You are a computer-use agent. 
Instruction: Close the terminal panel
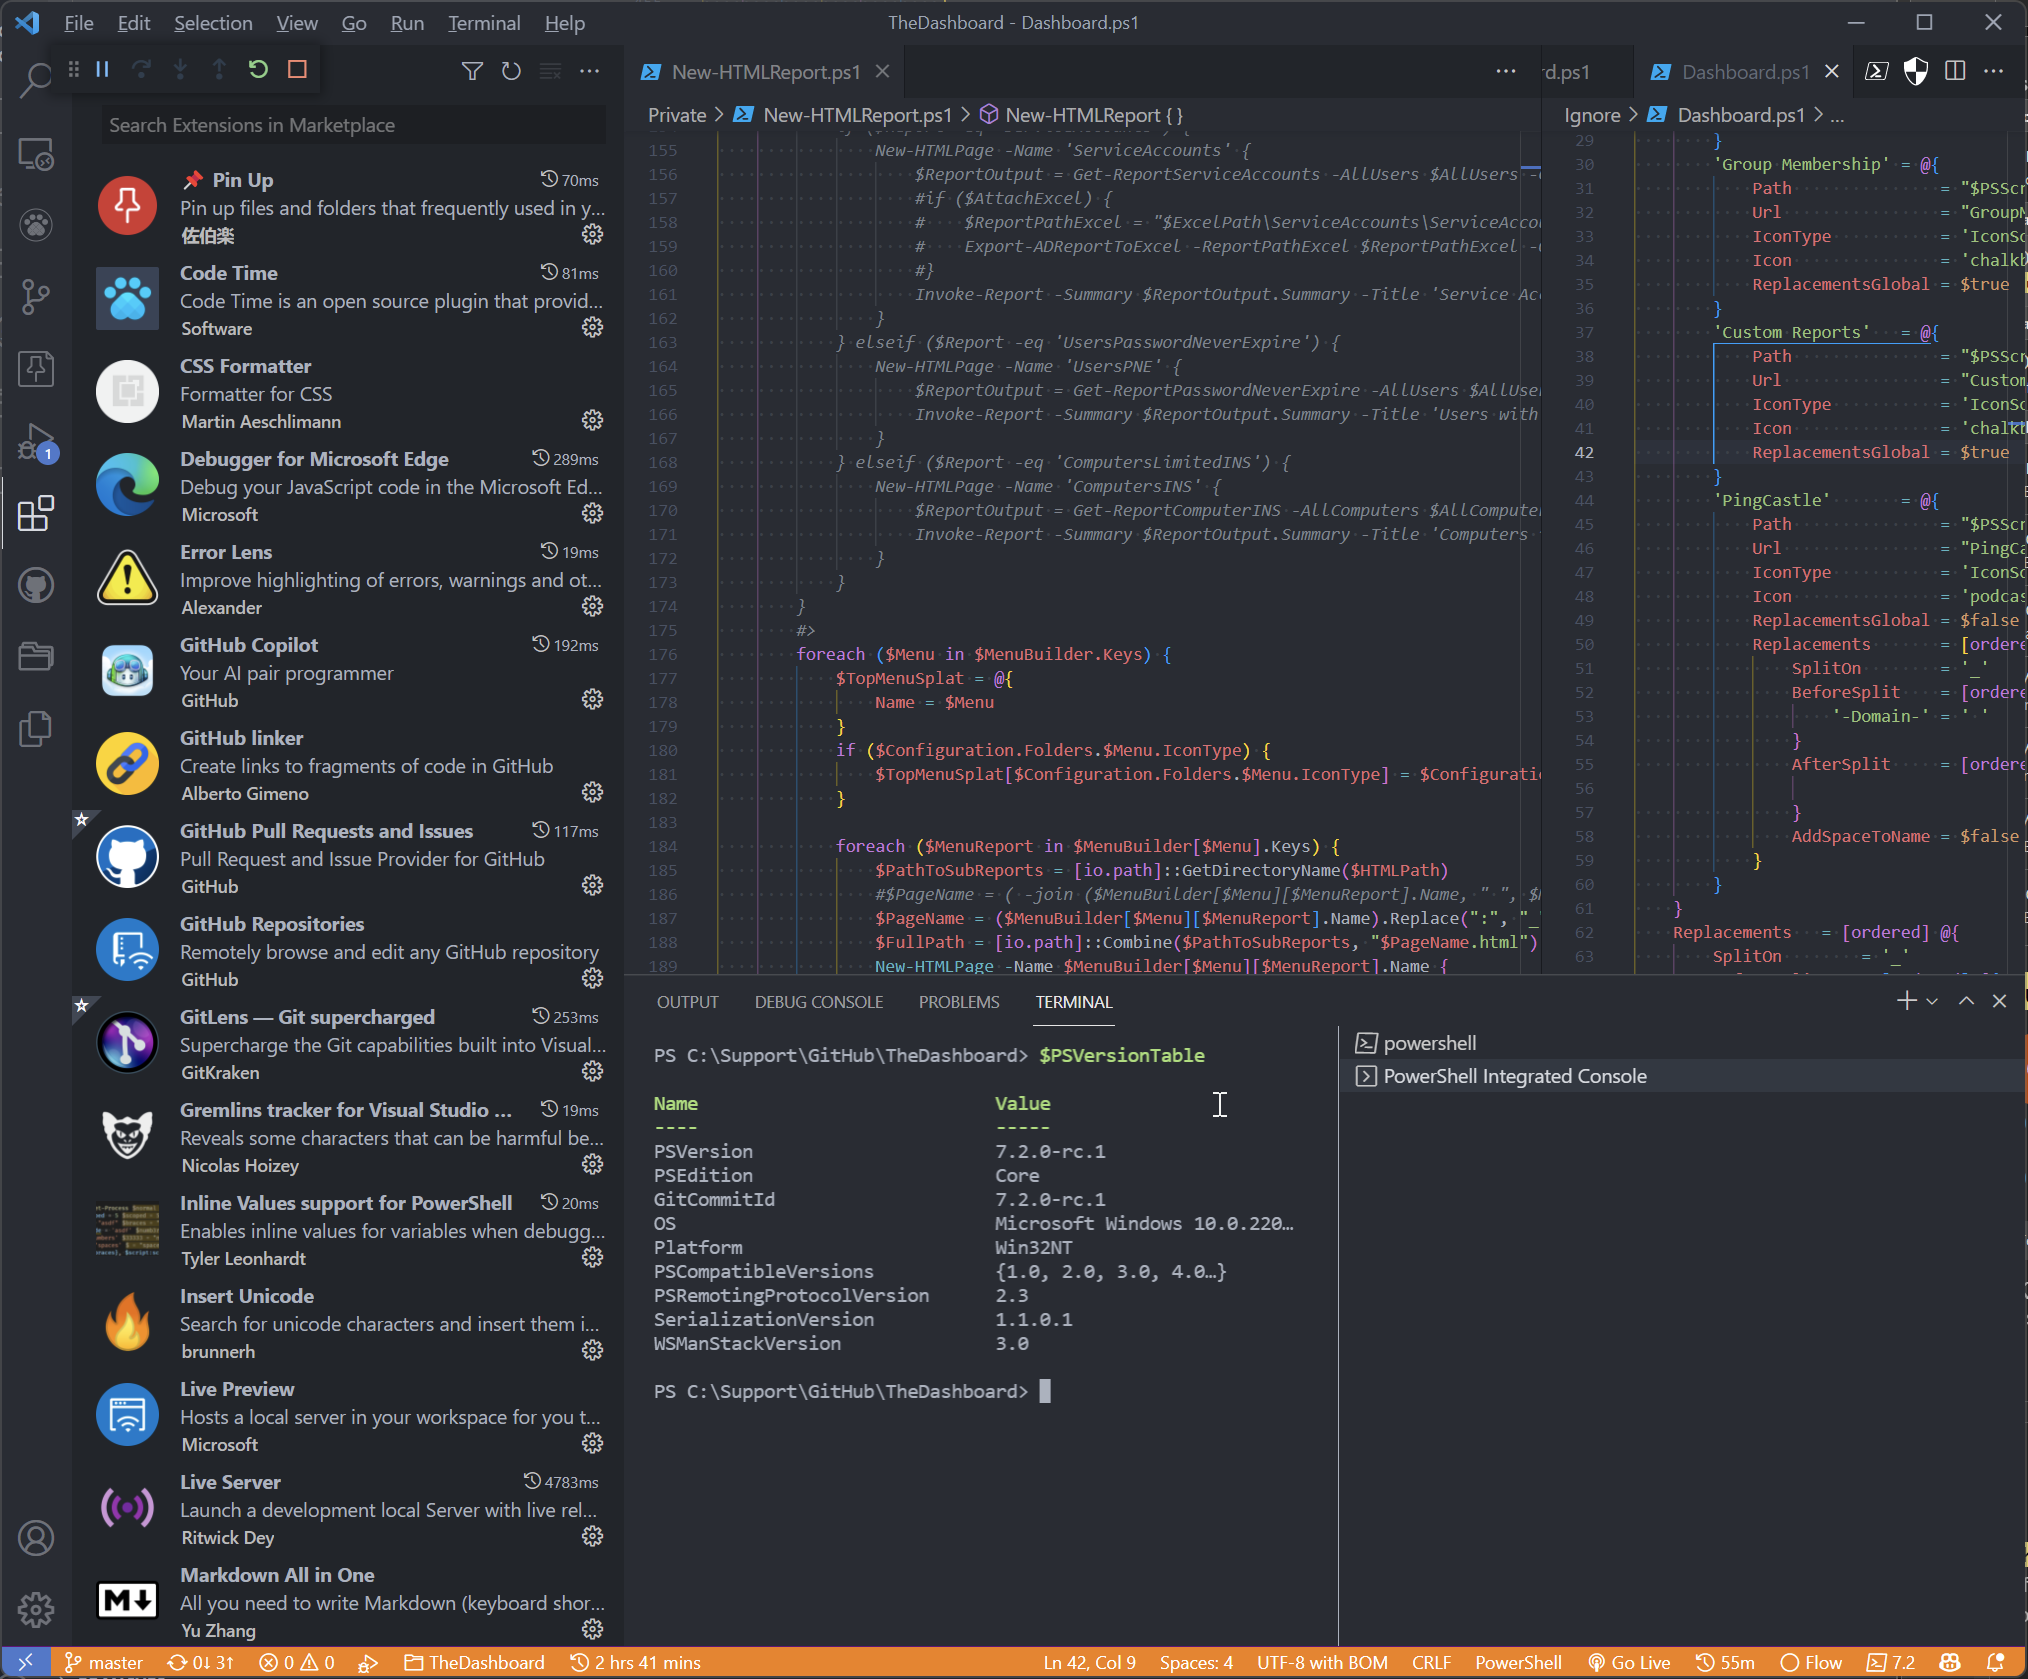(1999, 1001)
